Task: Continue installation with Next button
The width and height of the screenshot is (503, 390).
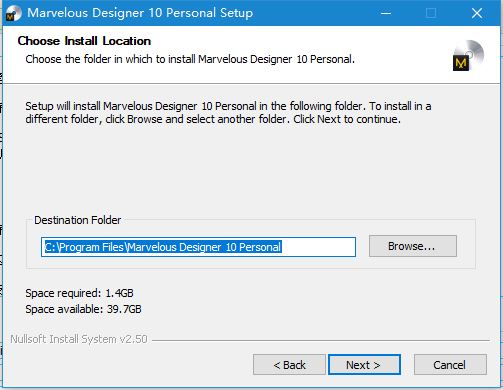Action: pos(364,365)
